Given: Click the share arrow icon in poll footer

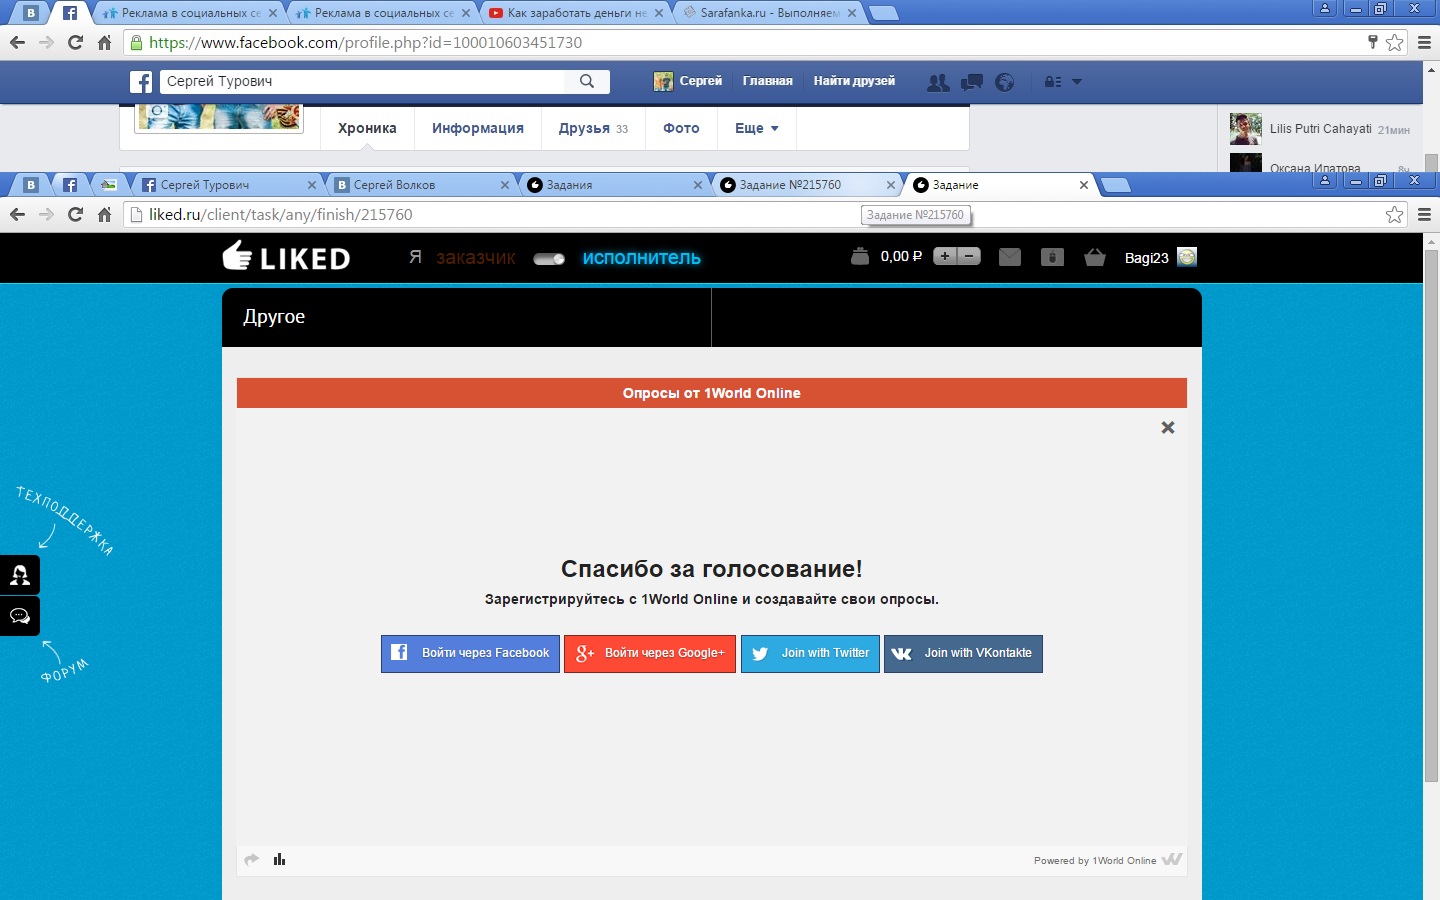Looking at the screenshot, I should pos(252,859).
